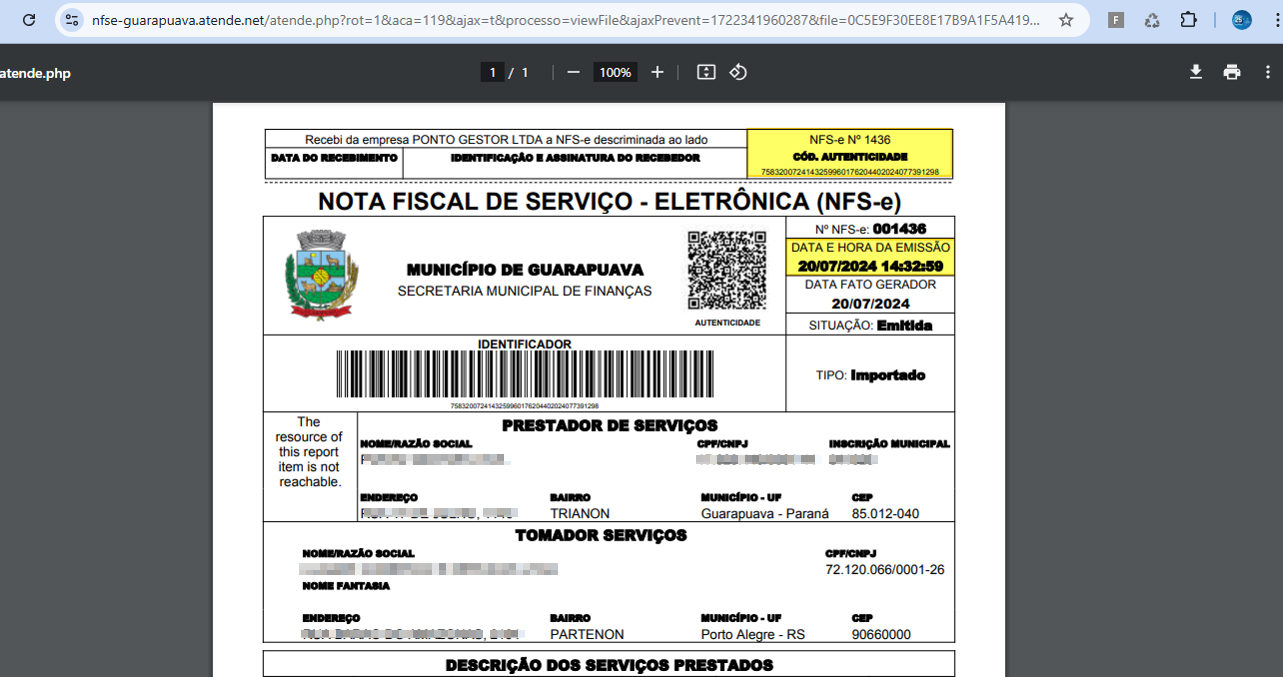The height and width of the screenshot is (677, 1283).
Task: Open site information icon beside the URL
Action: [x=71, y=20]
